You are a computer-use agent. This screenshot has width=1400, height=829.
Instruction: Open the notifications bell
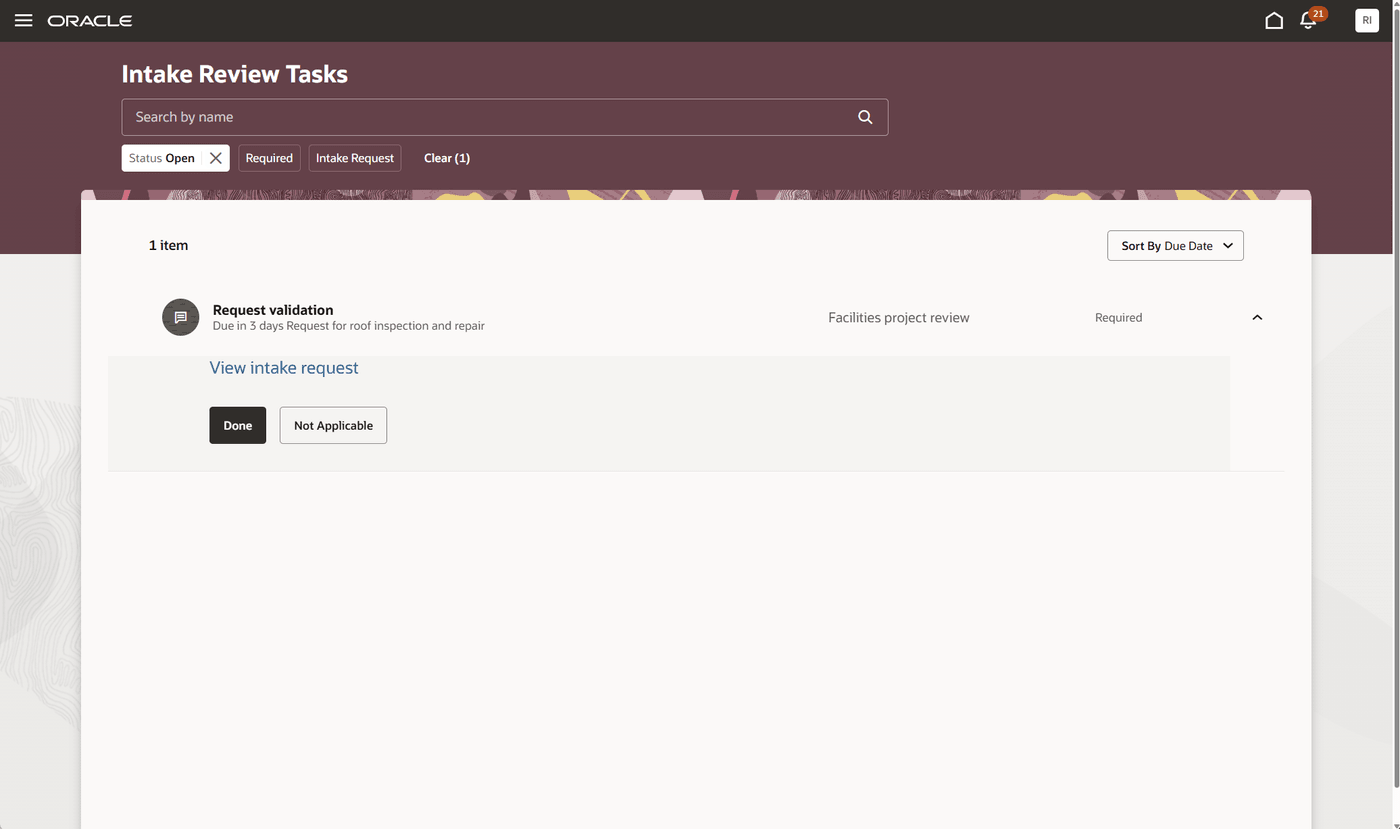(1308, 20)
